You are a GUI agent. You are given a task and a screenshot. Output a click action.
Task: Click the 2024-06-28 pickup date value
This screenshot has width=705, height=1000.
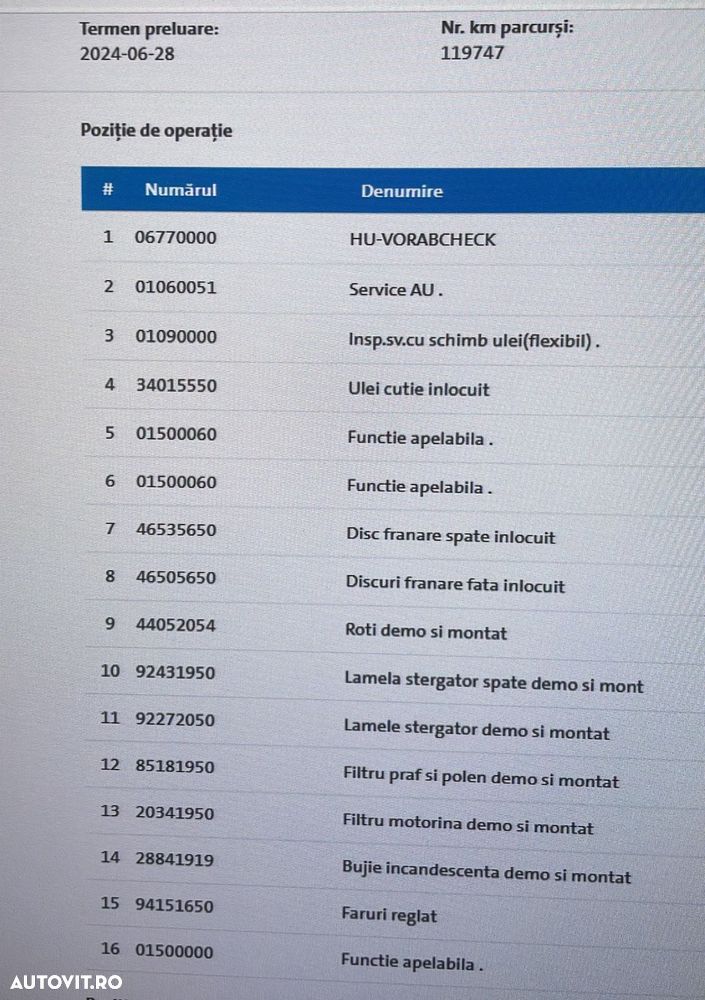tap(127, 54)
